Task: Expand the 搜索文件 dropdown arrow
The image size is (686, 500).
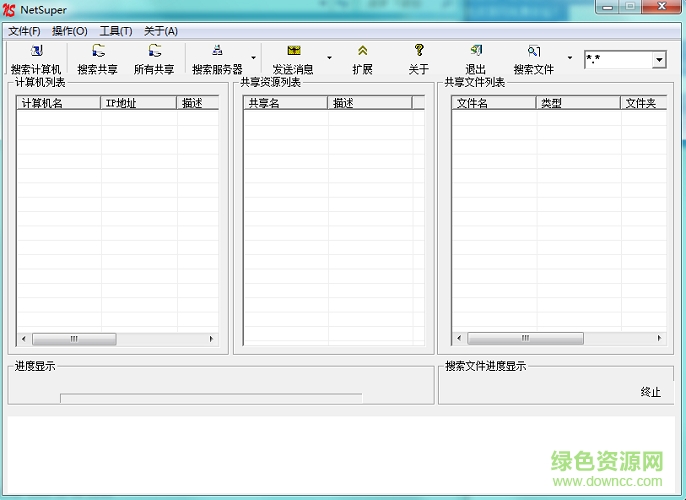Action: click(570, 58)
